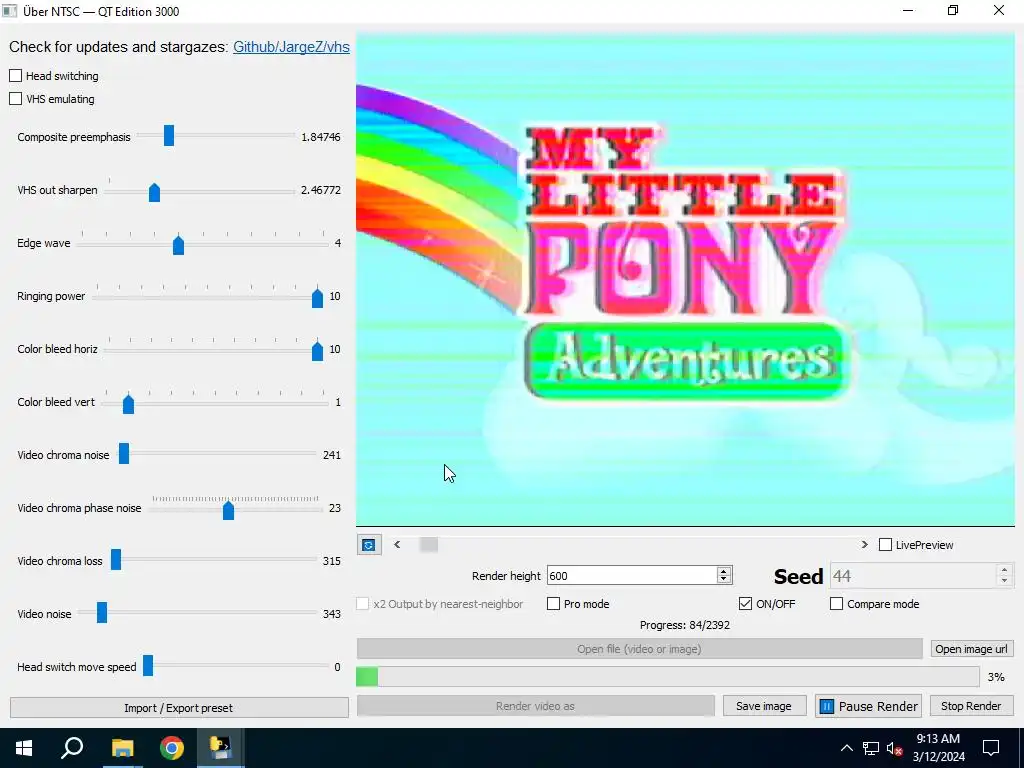The width and height of the screenshot is (1024, 768).
Task: Click Composite preemphasis value 1.84746
Action: click(321, 137)
